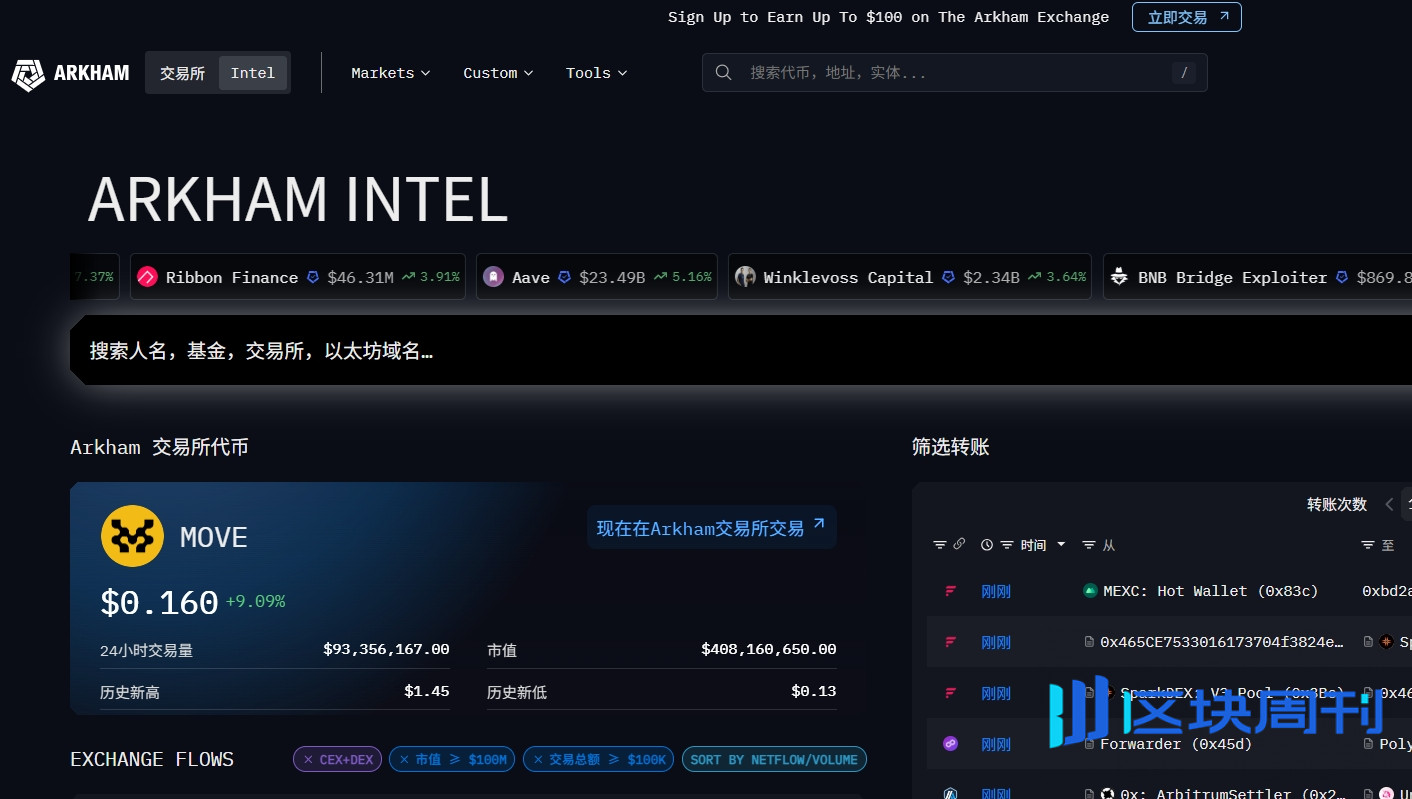1412x799 pixels.
Task: Click the MOVE token logo
Action: point(132,537)
